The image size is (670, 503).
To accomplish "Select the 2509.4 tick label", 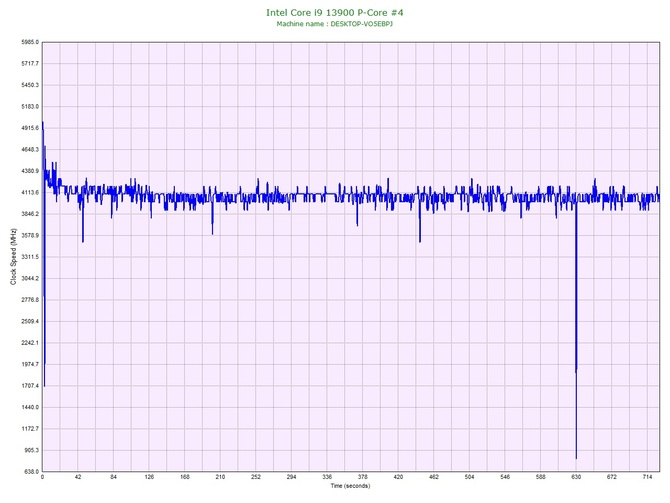I will pos(30,321).
